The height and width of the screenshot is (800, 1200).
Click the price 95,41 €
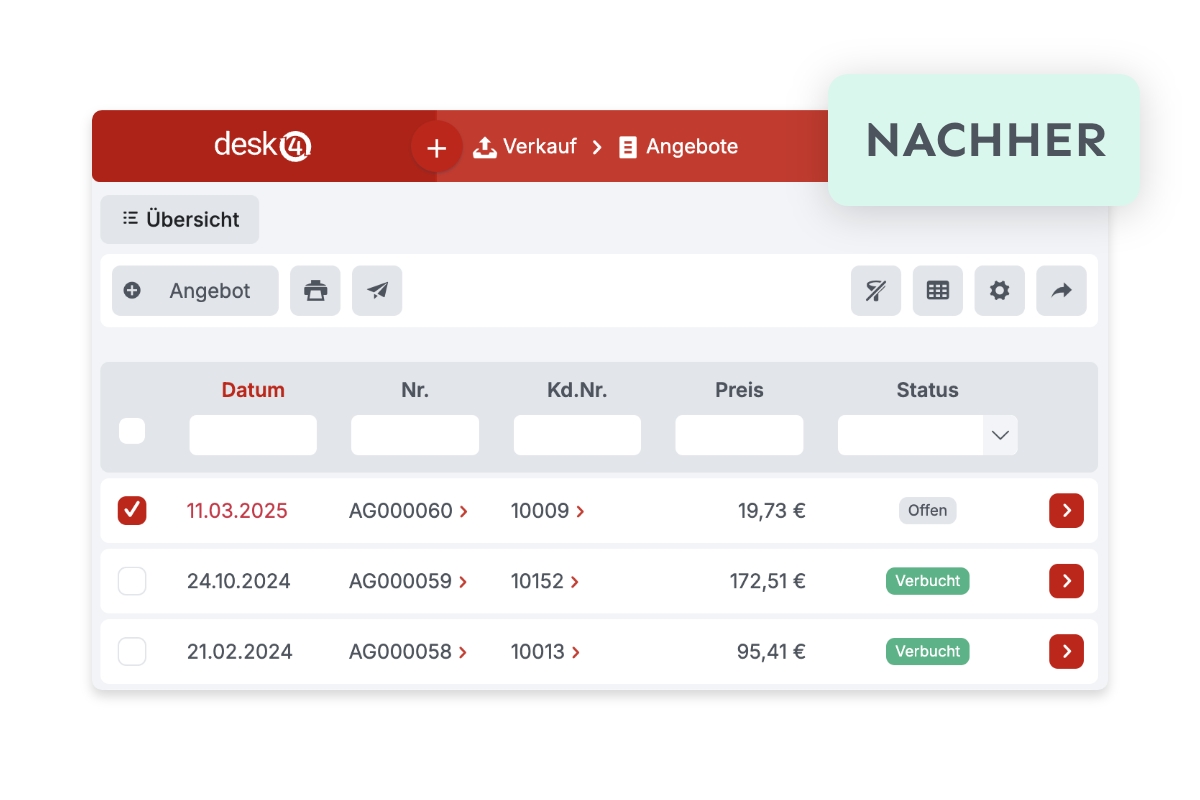tap(771, 652)
